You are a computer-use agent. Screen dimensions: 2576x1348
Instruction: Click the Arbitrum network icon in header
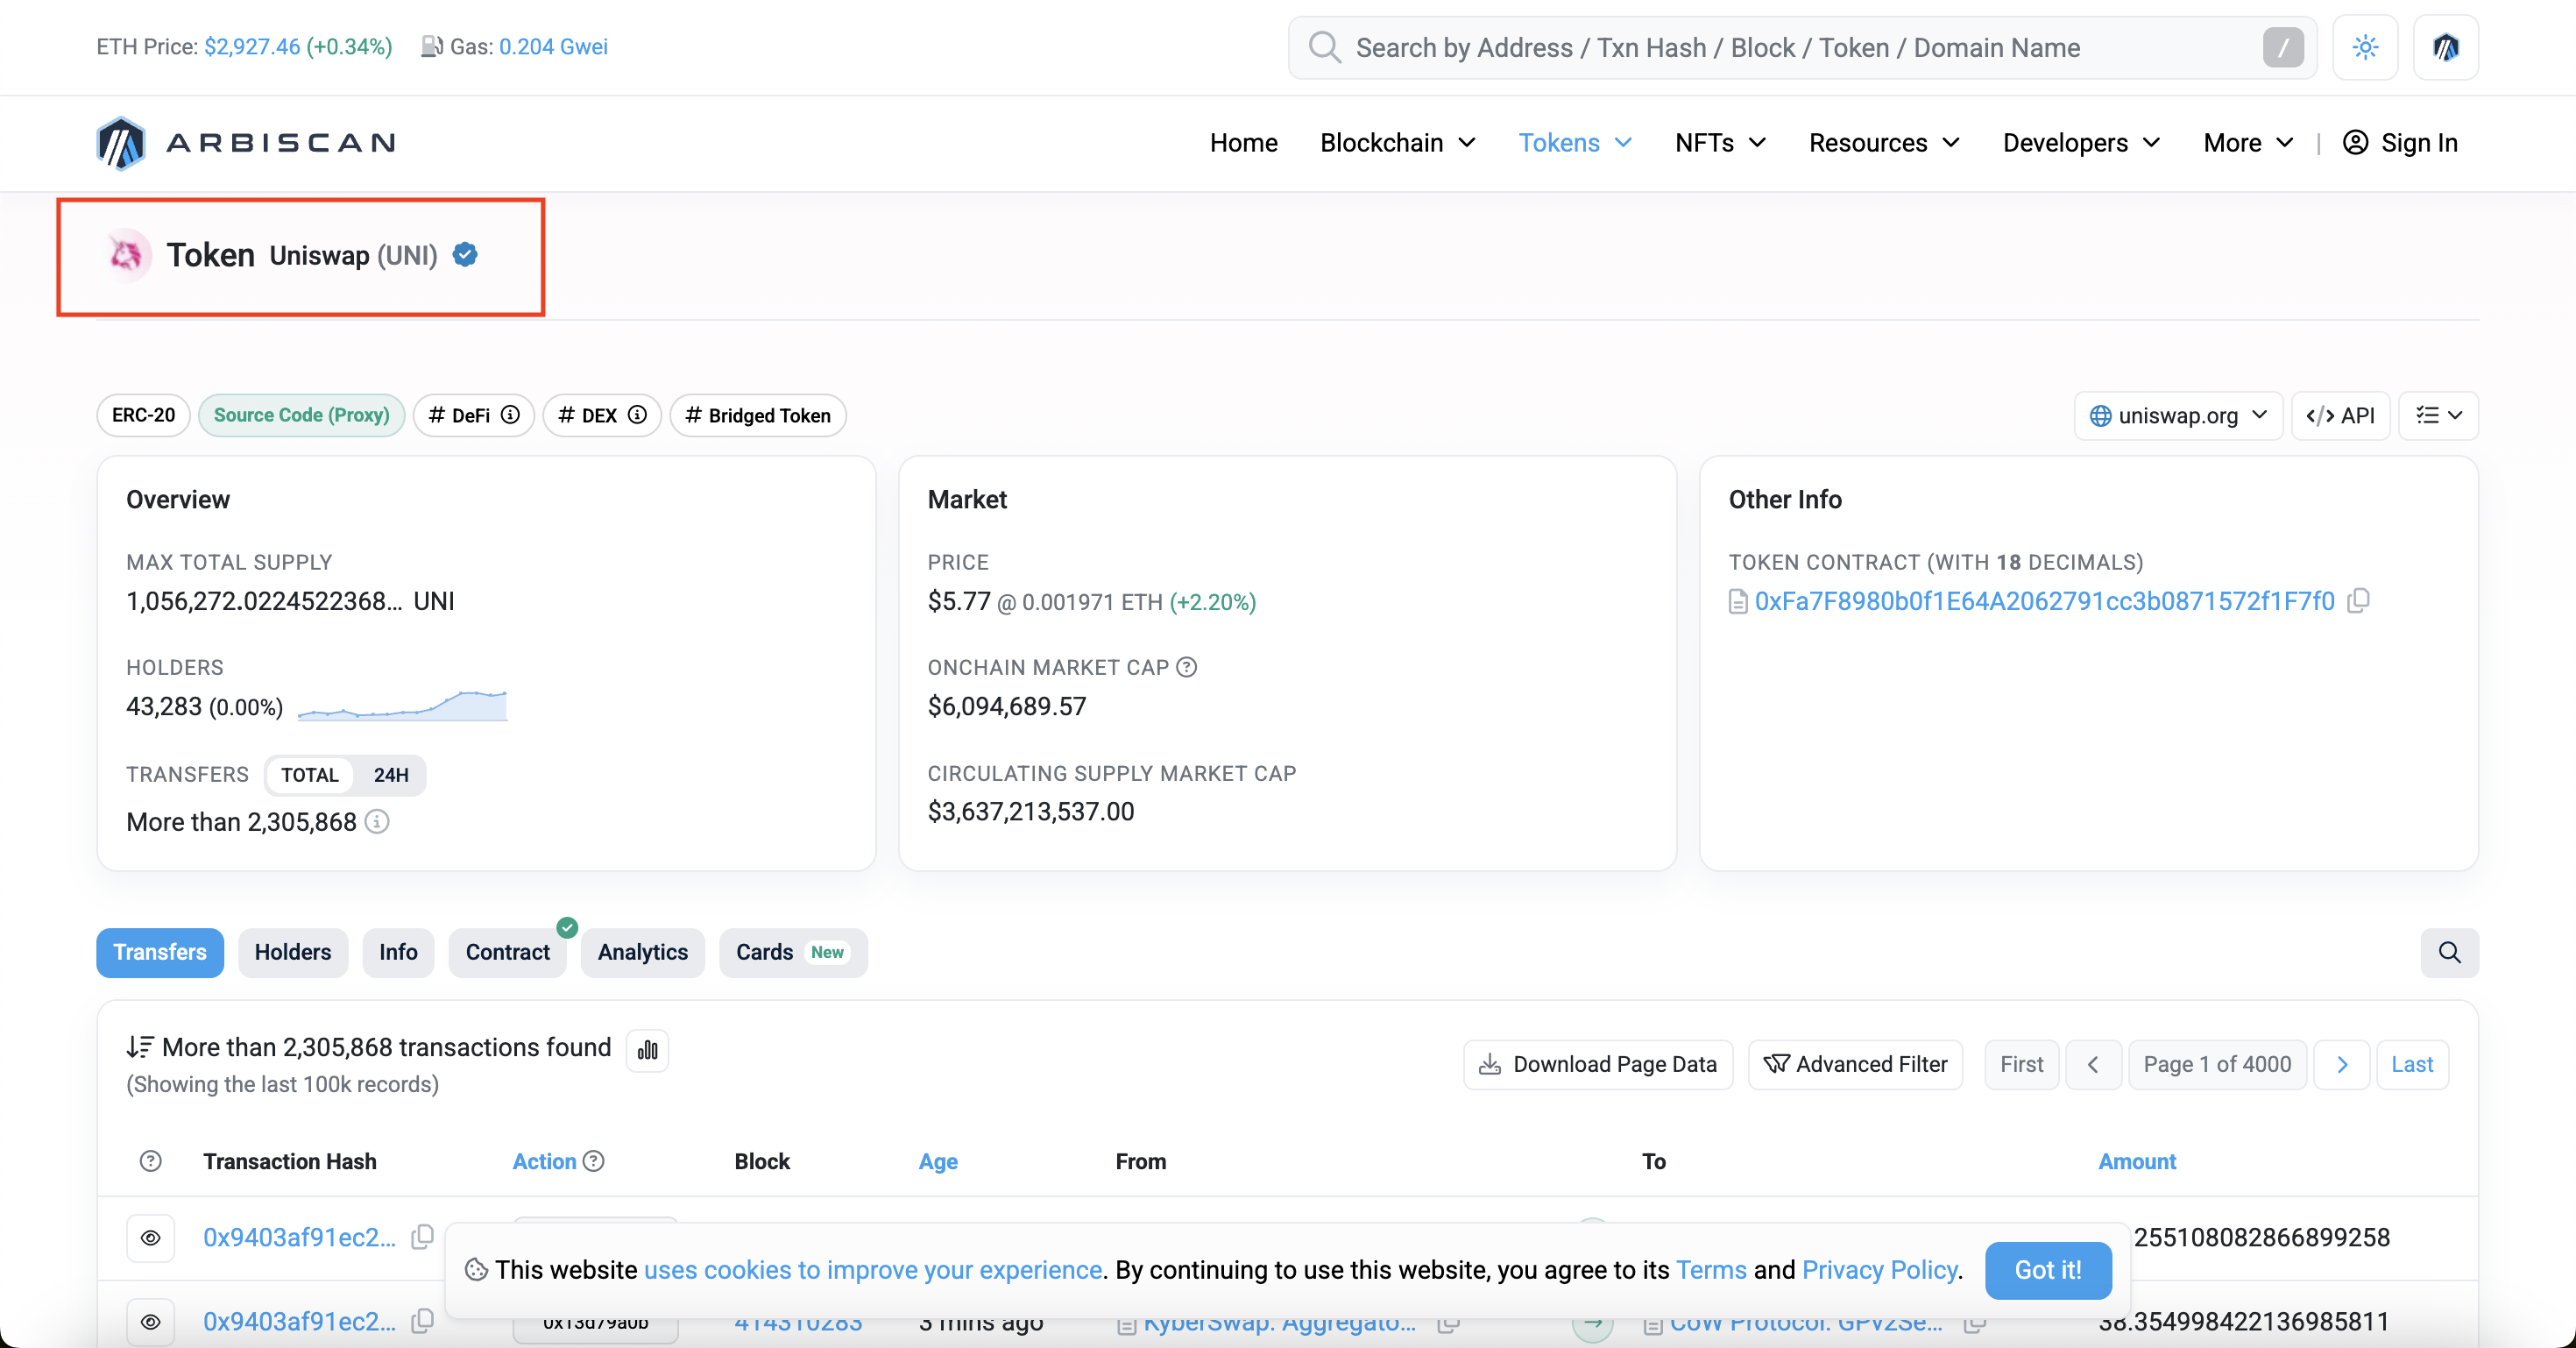pyautogui.click(x=2445, y=47)
